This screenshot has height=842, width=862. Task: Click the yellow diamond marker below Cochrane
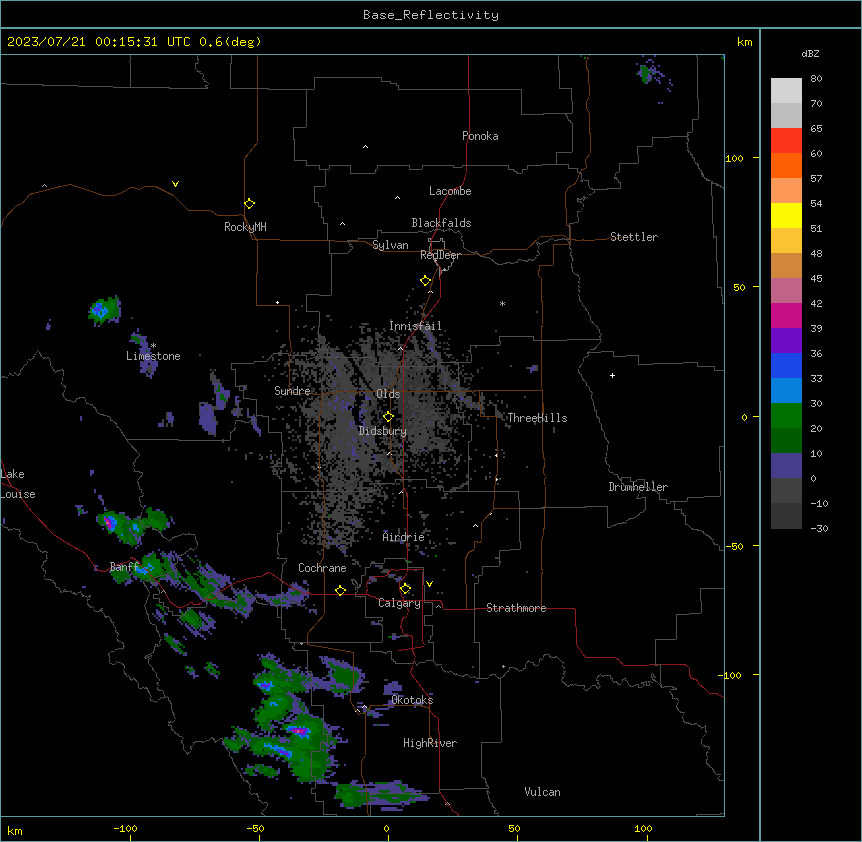click(340, 590)
